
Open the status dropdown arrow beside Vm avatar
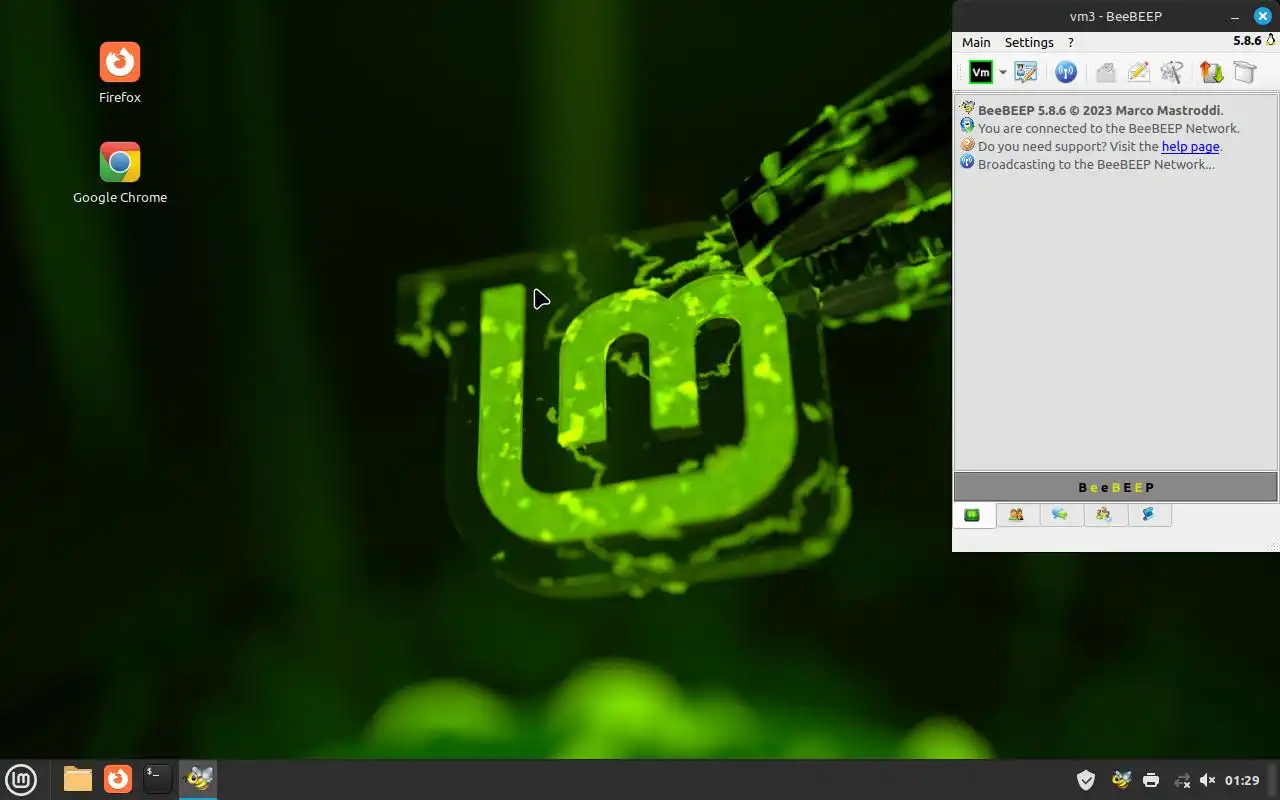pos(1002,73)
